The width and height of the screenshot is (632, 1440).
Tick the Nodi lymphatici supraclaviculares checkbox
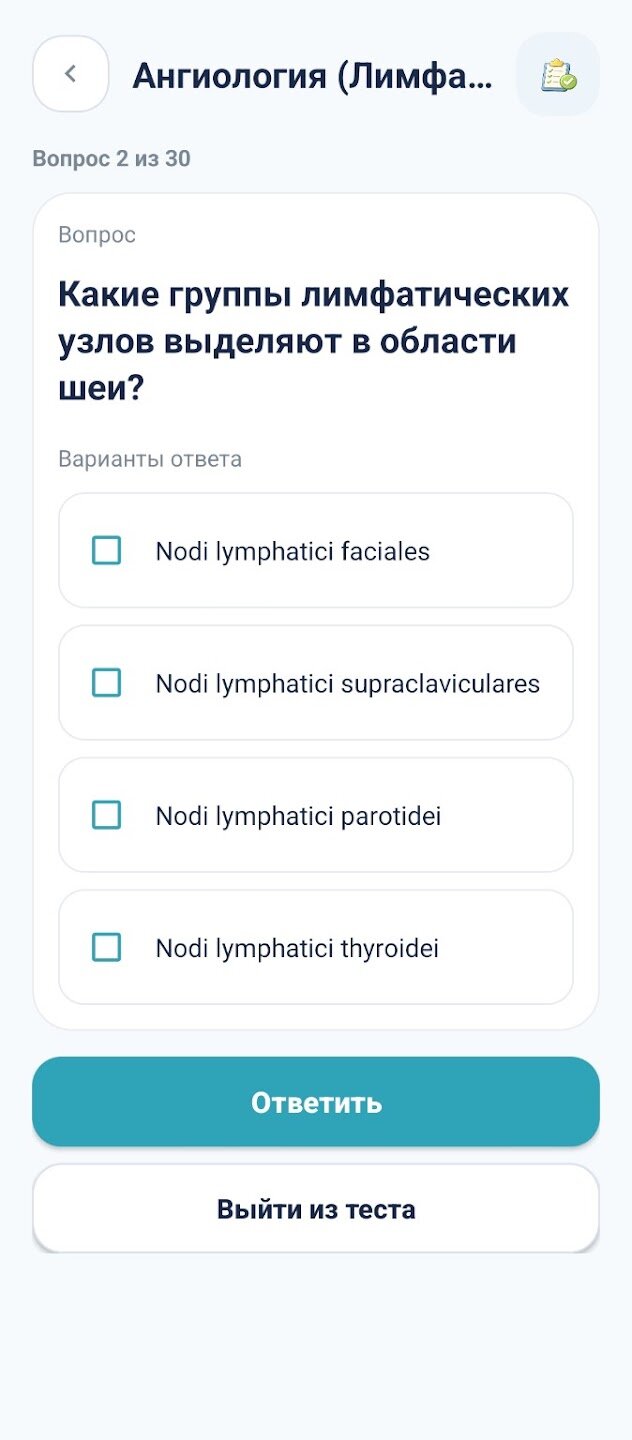pos(106,683)
